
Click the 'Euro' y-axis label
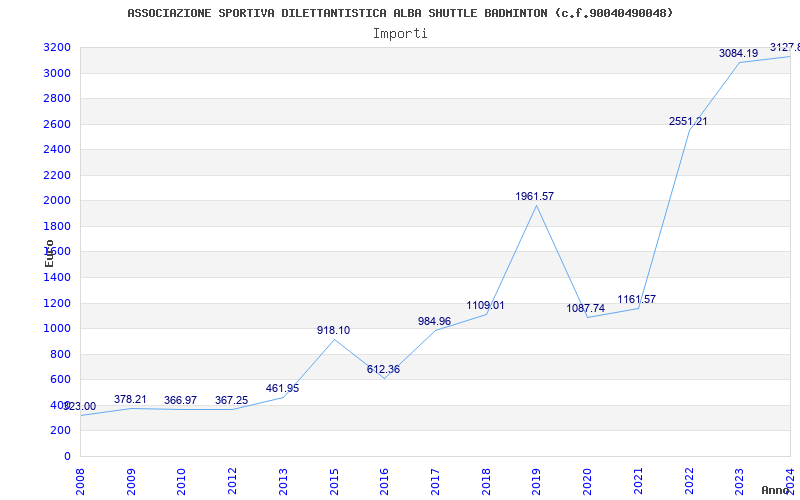point(49,253)
